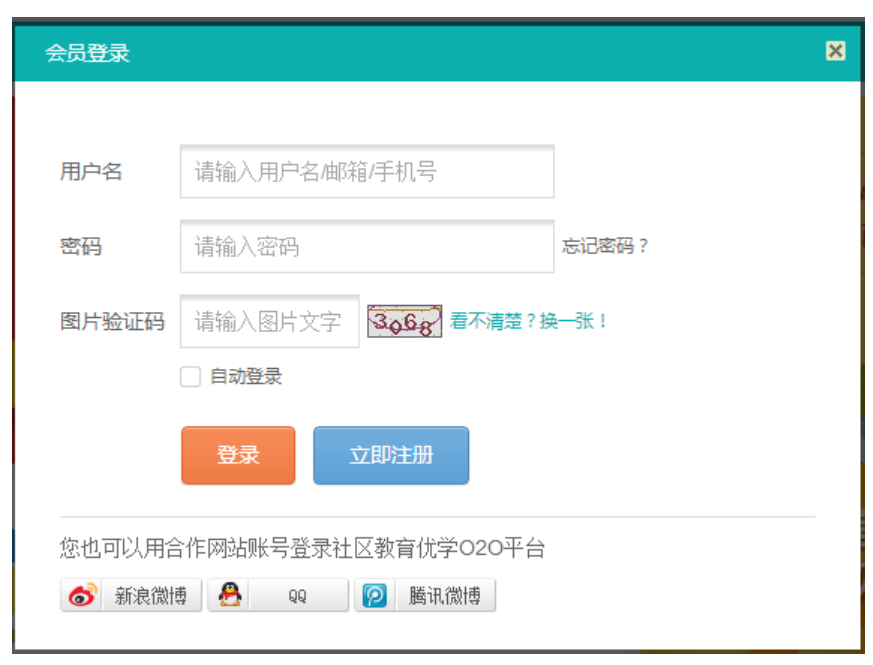The image size is (873, 665).
Task: Select the 图片验证码 text input box
Action: [269, 321]
